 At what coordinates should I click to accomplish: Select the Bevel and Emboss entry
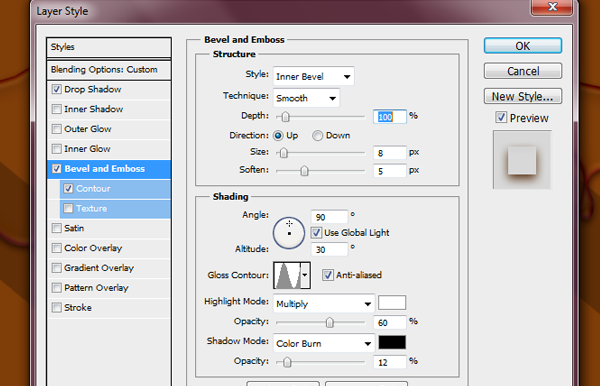pyautogui.click(x=104, y=169)
